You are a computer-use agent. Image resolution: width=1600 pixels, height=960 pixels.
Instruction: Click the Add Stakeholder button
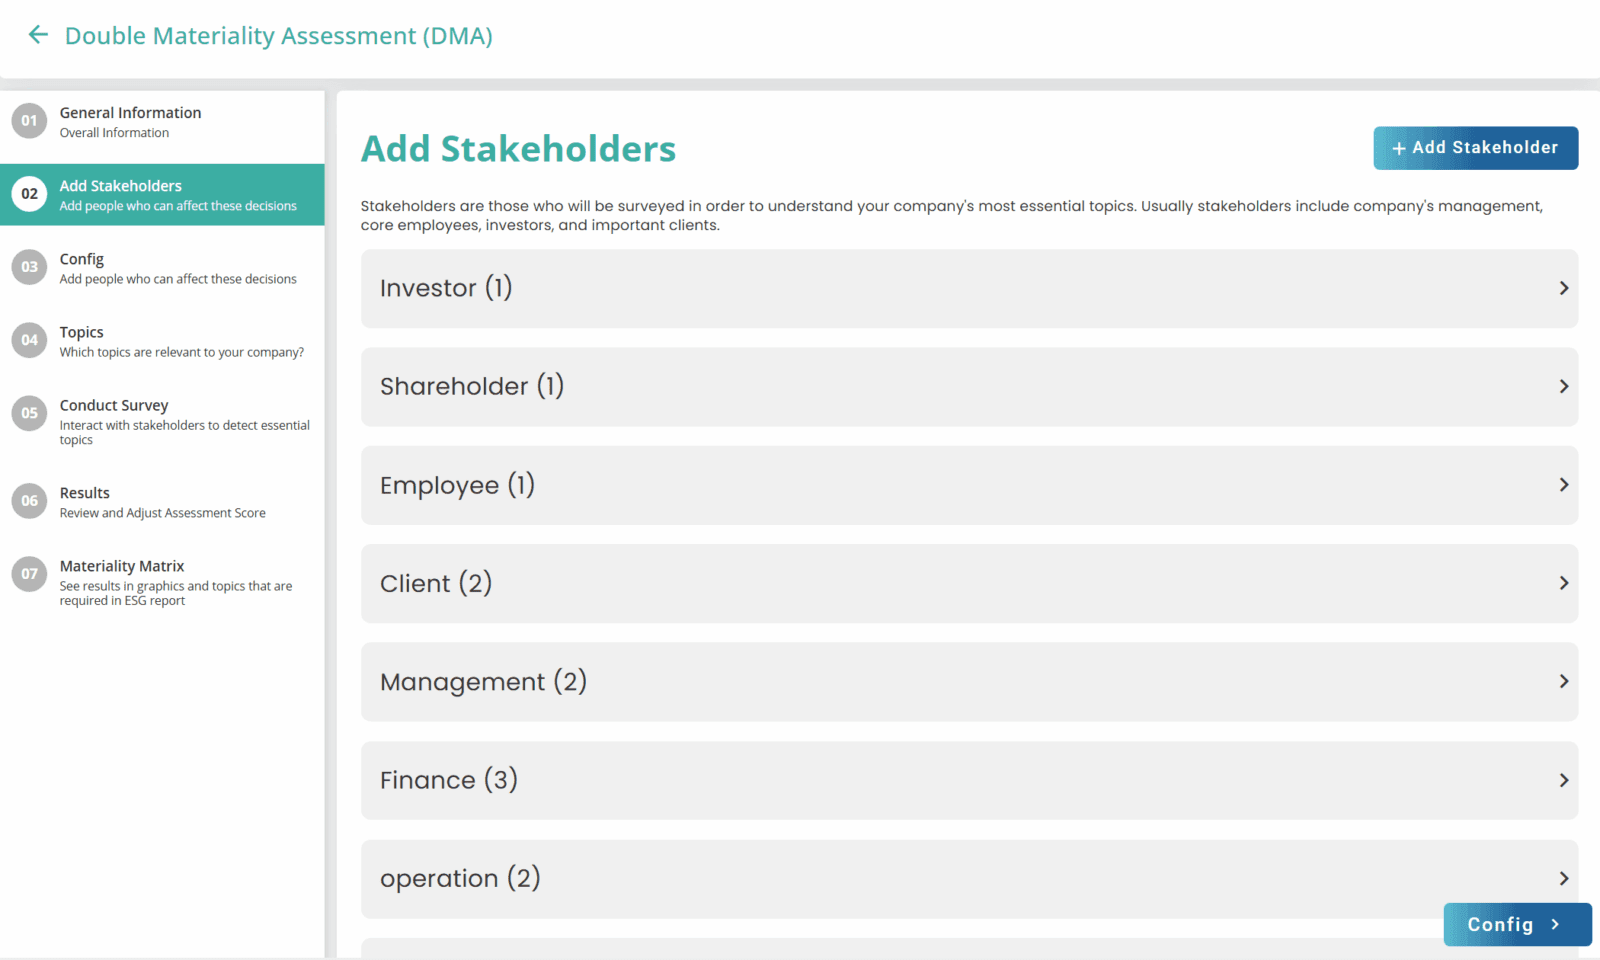coord(1475,148)
